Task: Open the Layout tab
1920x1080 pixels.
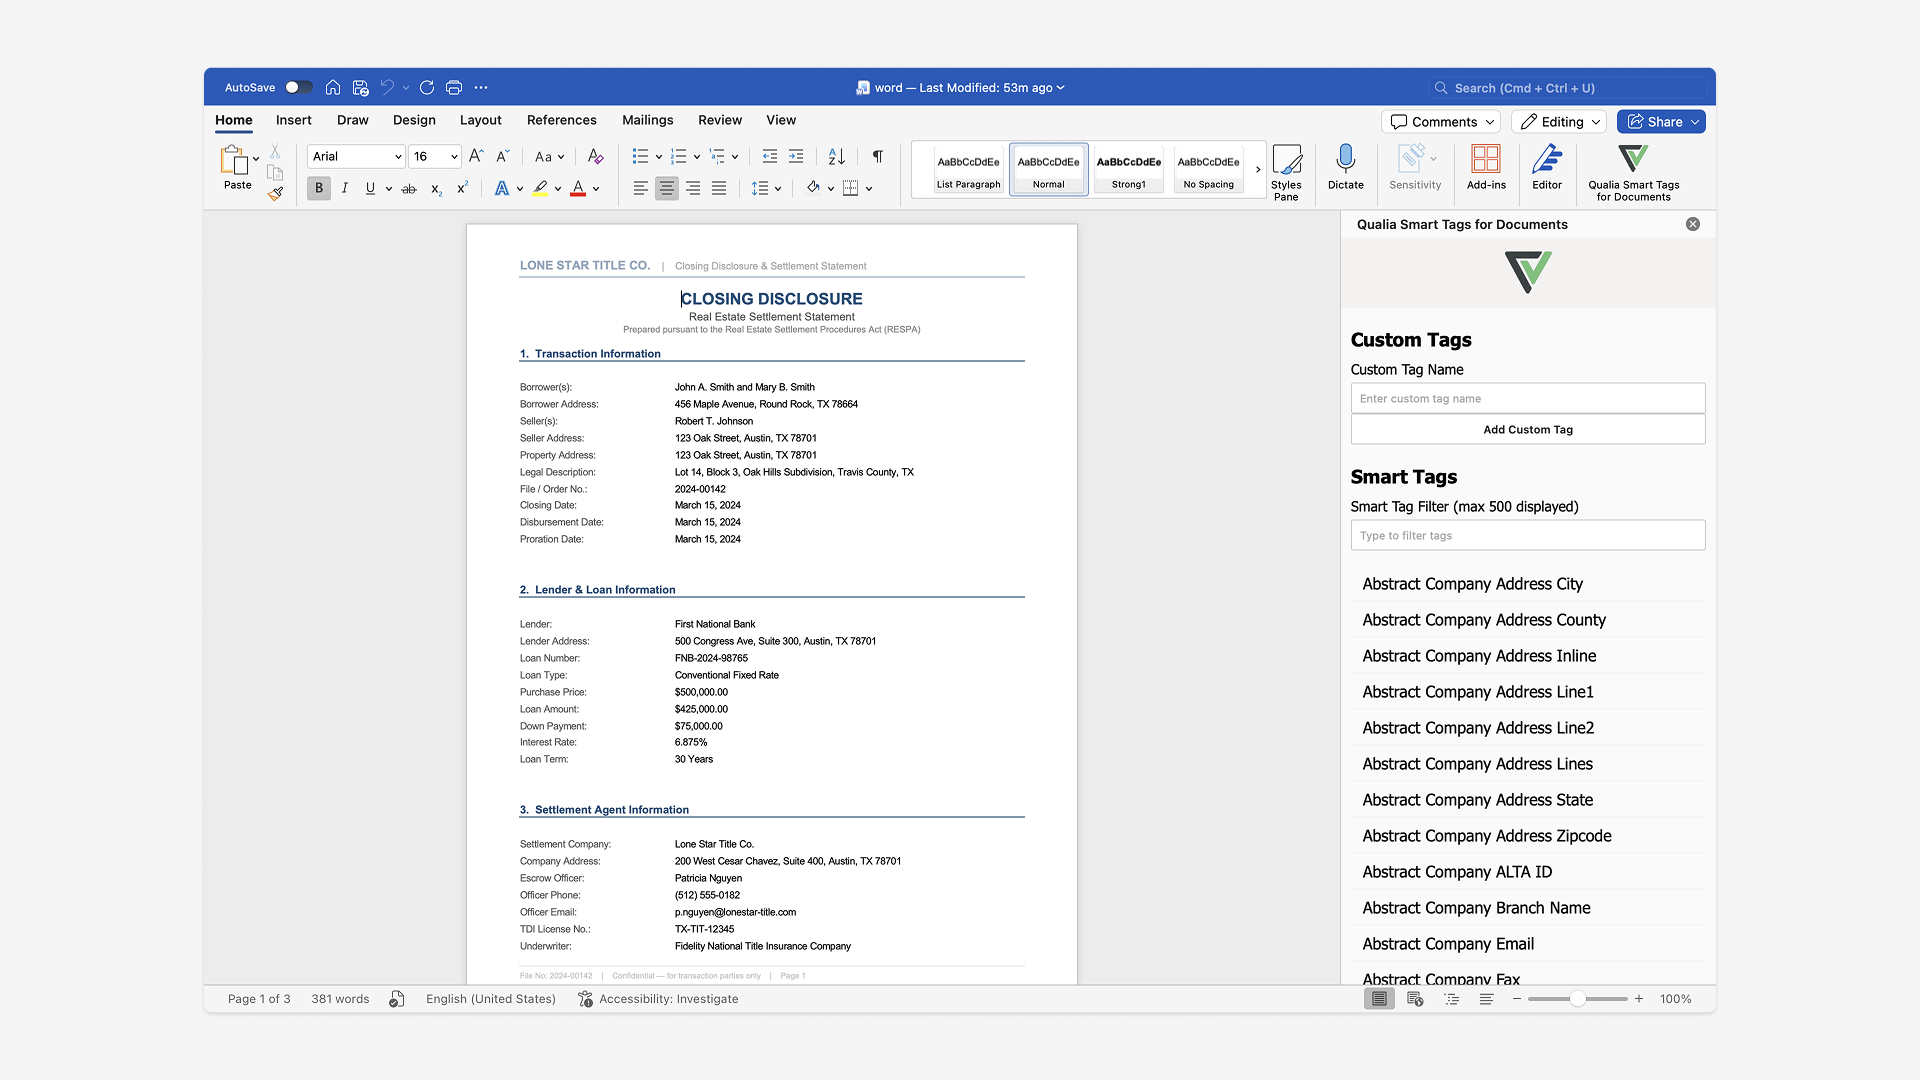Action: point(481,120)
